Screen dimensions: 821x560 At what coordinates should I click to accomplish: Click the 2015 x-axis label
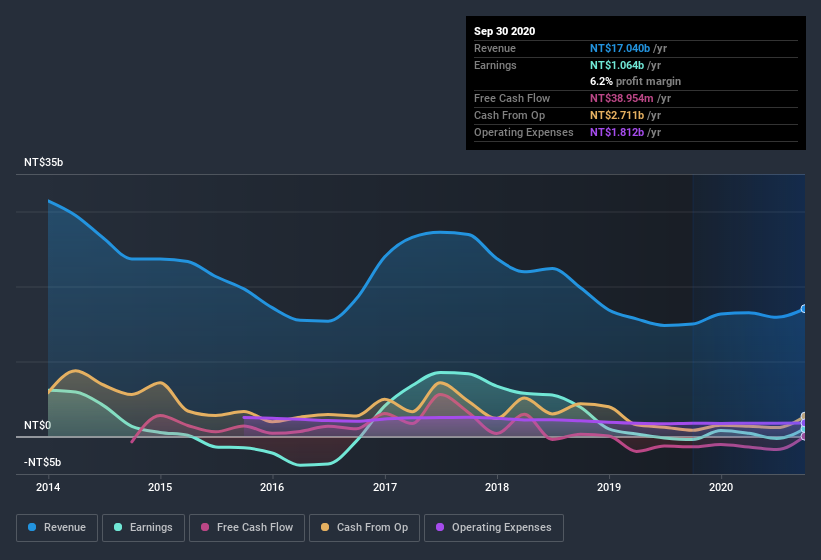click(x=160, y=487)
